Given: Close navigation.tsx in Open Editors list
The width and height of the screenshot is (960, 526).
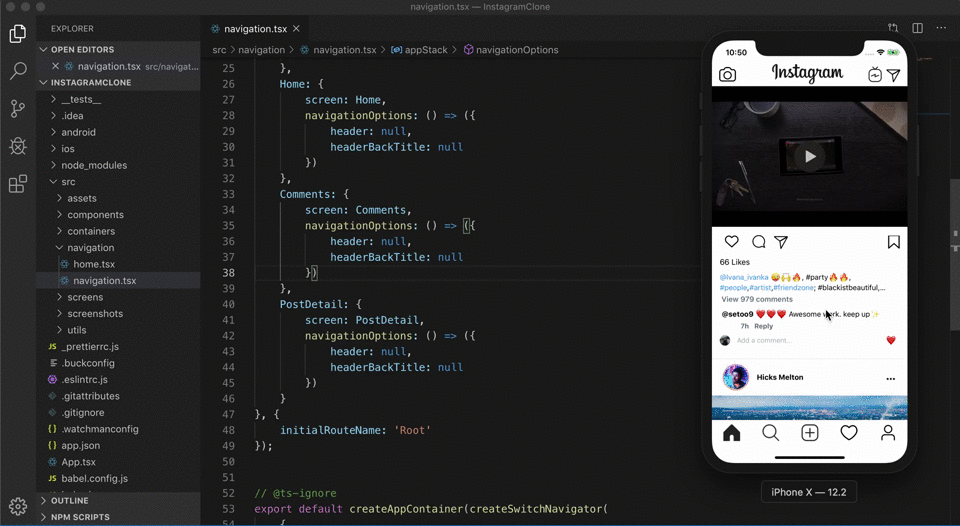Looking at the screenshot, I should (x=55, y=66).
